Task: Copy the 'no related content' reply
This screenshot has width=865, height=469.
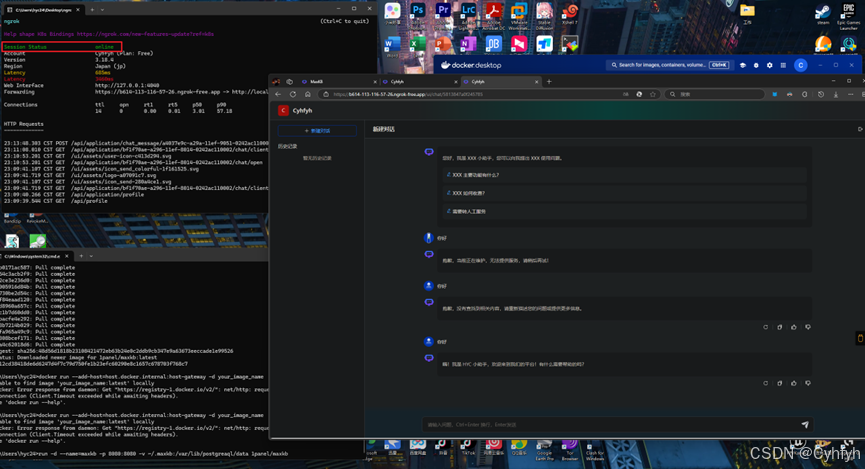Action: 779,327
